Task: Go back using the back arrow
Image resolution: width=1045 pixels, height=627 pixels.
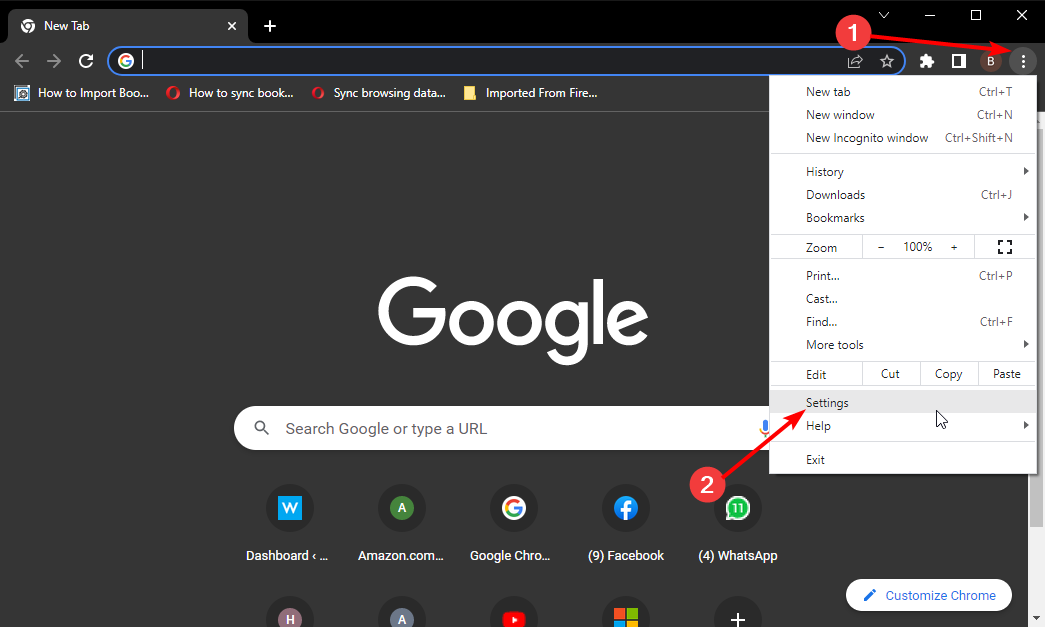Action: click(22, 61)
